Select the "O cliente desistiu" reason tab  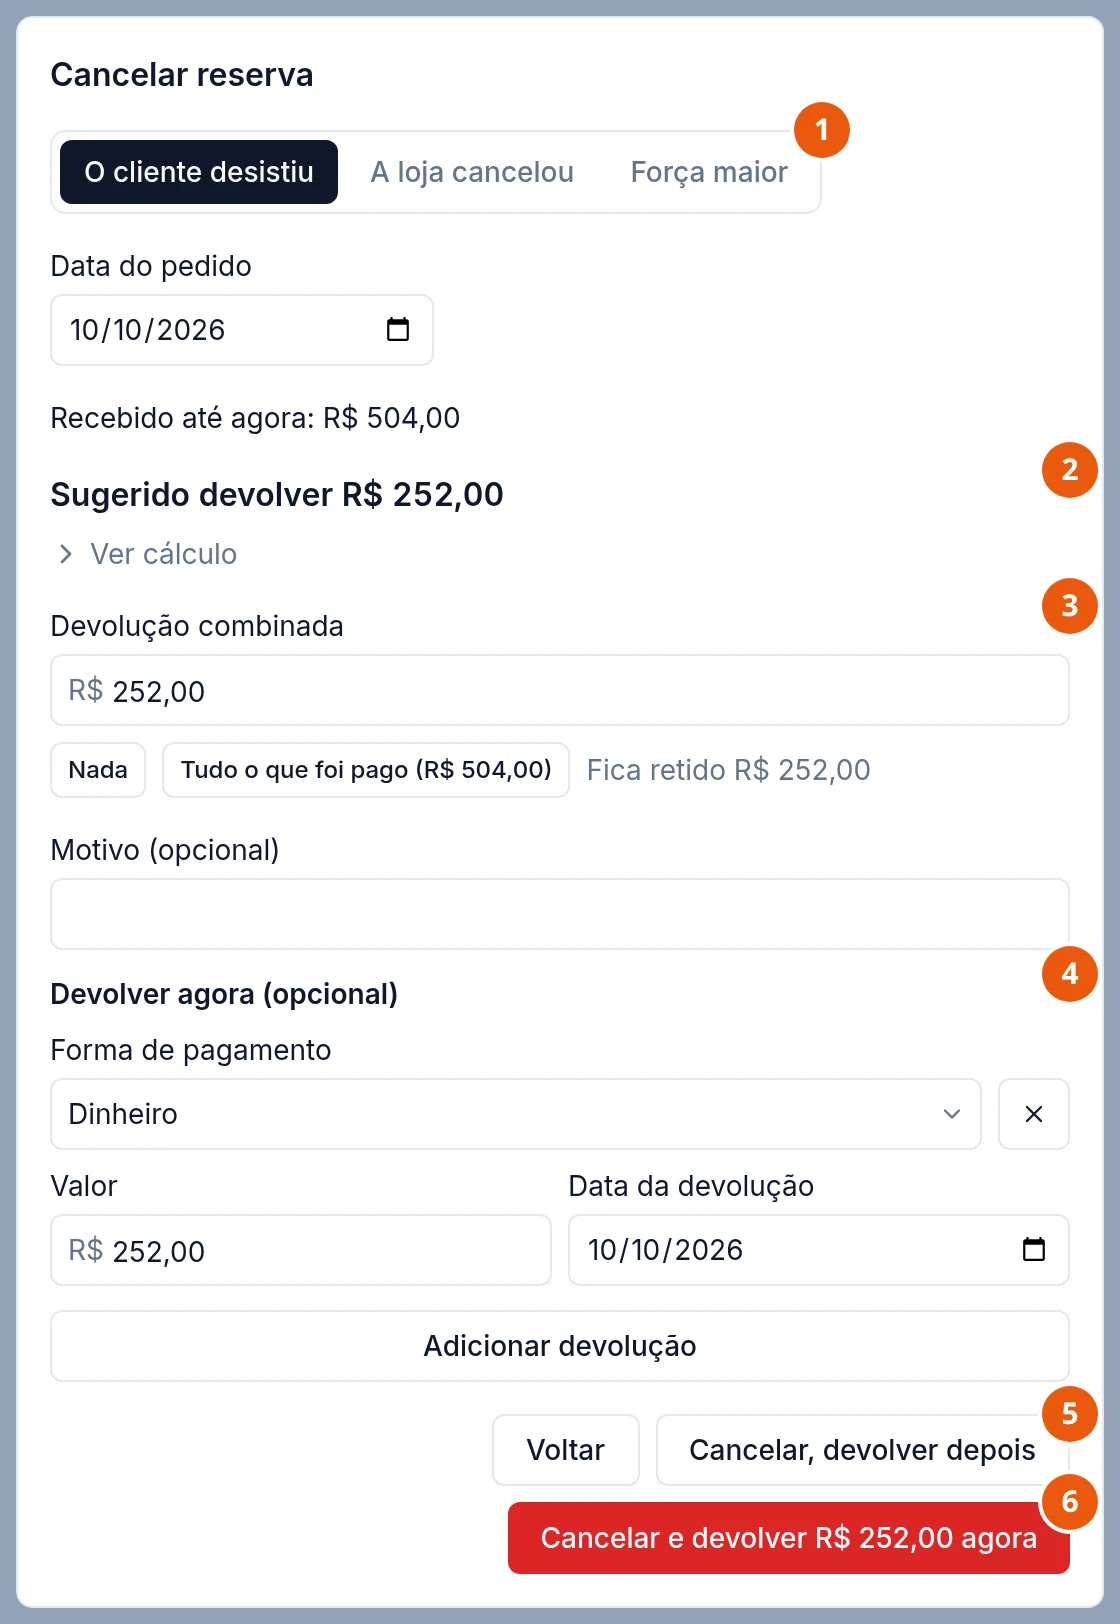point(199,172)
